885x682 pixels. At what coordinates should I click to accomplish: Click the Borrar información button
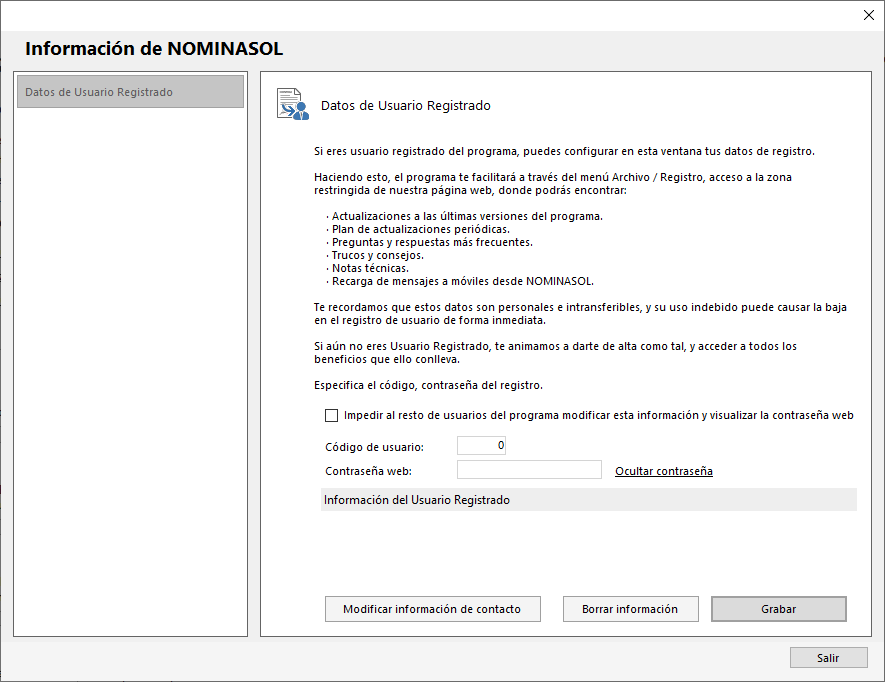tap(630, 609)
